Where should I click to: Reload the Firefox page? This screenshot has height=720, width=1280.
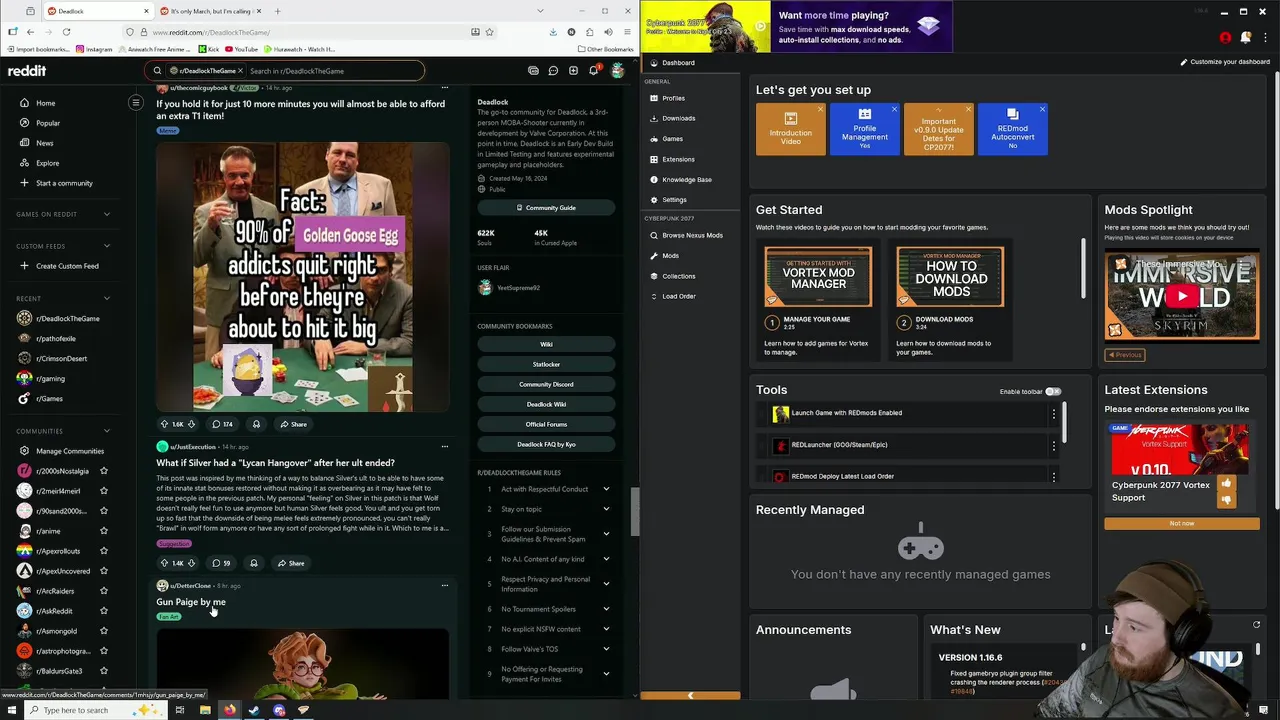[x=66, y=32]
